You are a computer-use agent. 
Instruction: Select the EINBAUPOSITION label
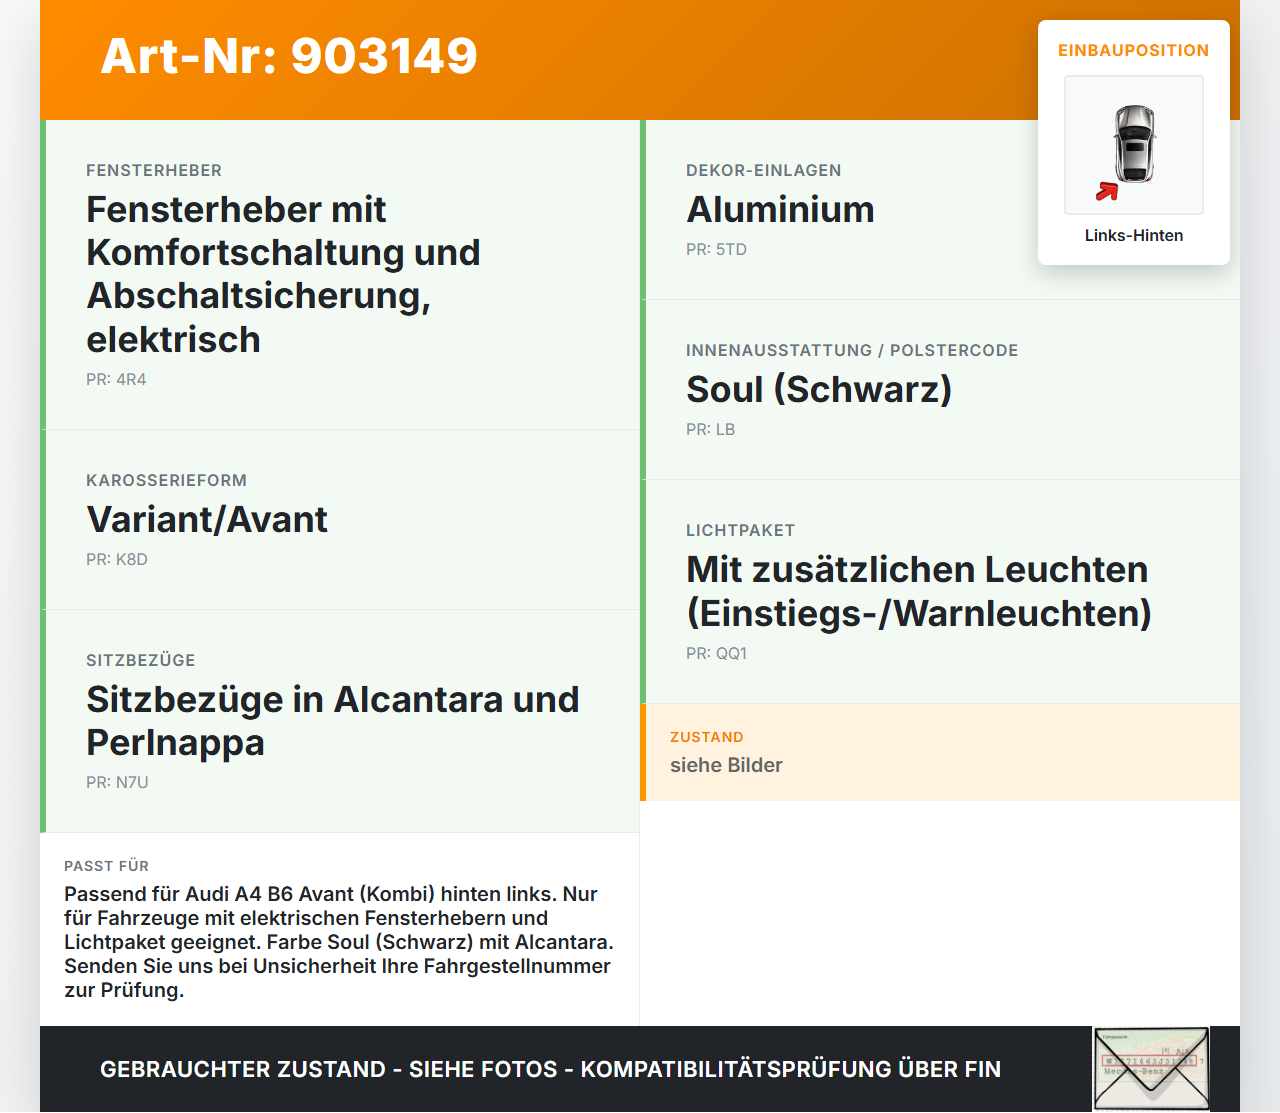point(1134,50)
